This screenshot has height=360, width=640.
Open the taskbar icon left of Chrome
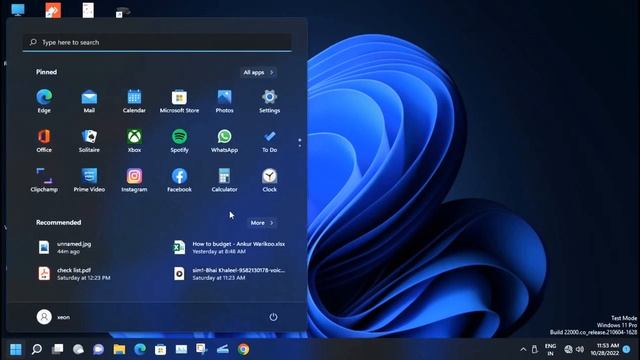pyautogui.click(x=223, y=349)
